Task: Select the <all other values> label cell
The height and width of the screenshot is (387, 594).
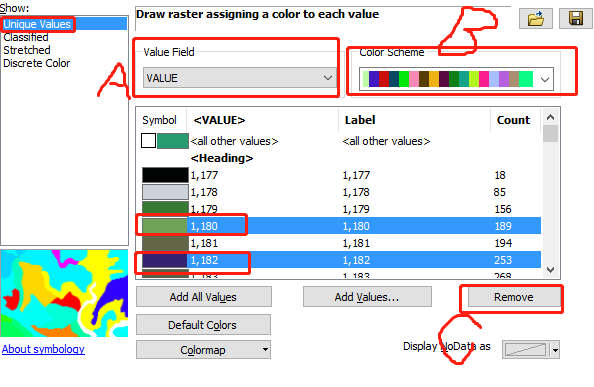Action: 386,141
